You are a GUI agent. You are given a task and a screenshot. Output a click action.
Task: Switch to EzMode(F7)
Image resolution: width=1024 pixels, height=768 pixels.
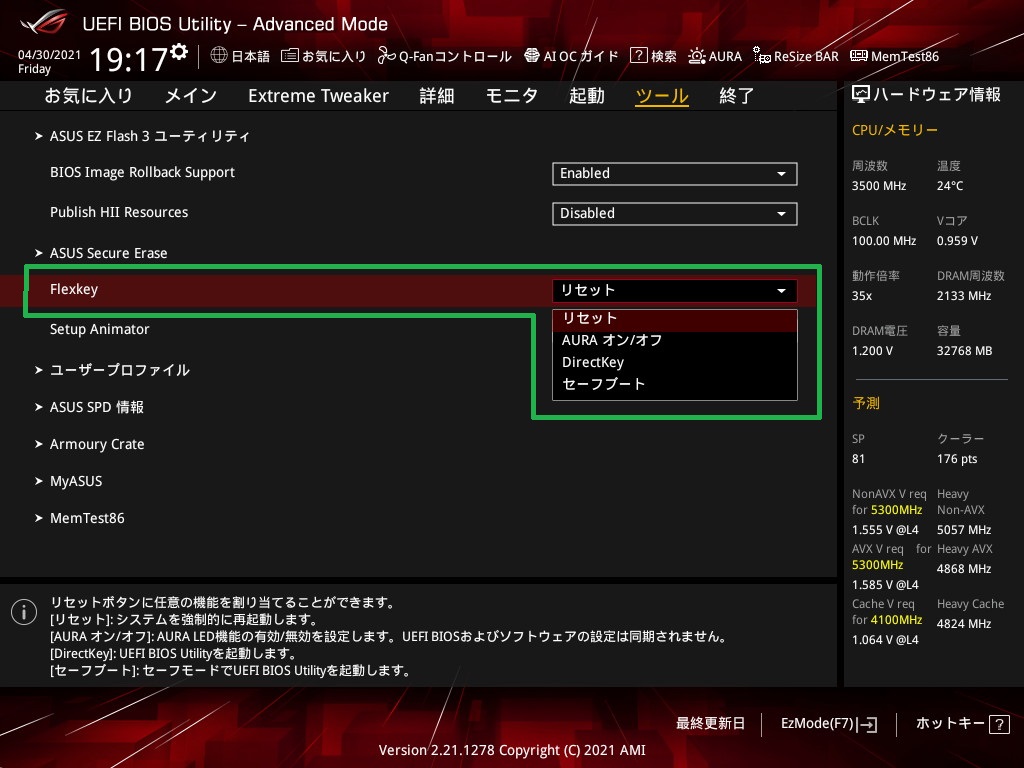pos(829,724)
